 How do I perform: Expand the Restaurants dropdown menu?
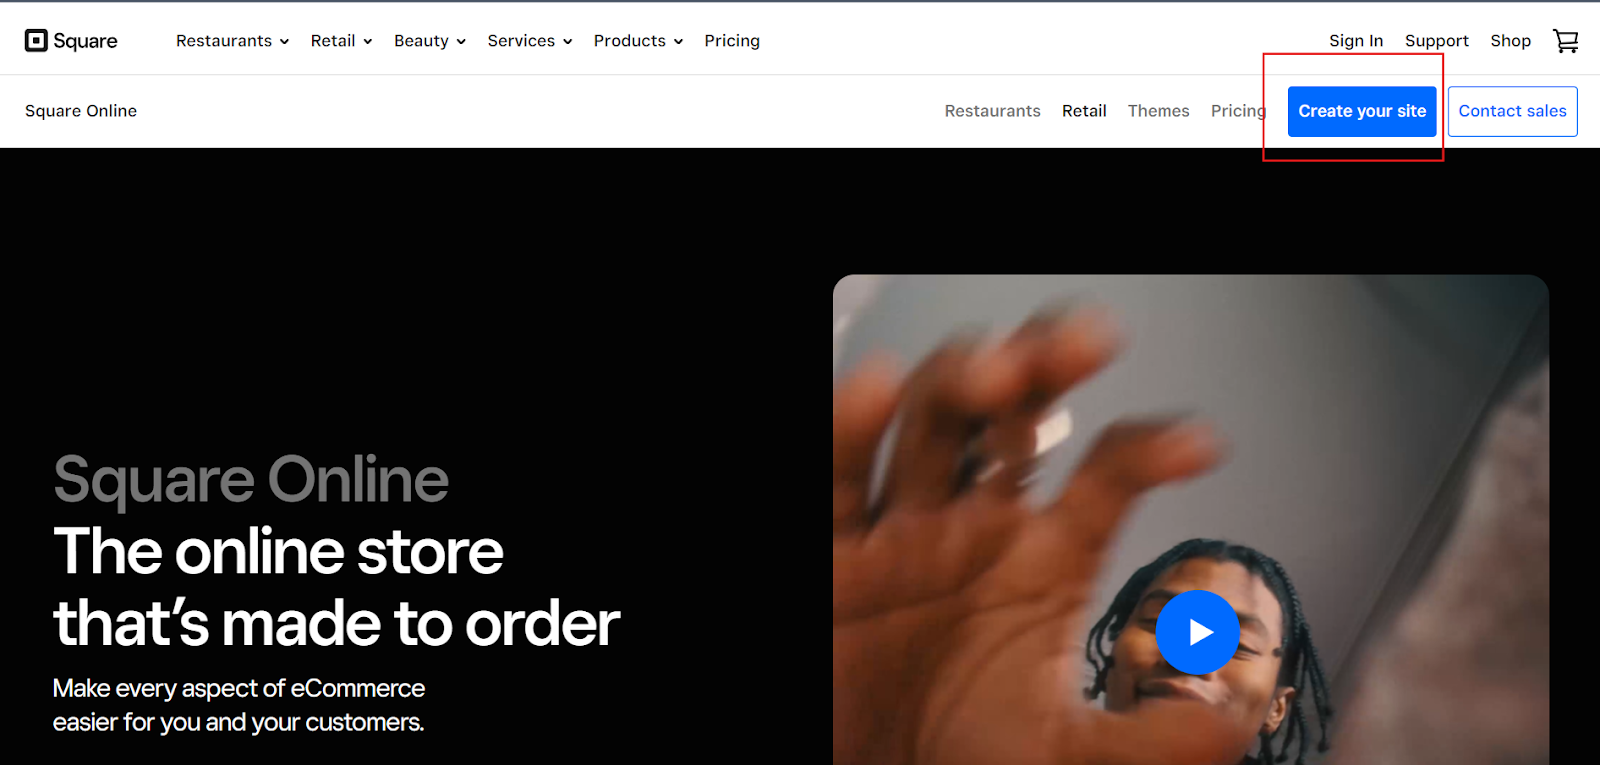click(x=232, y=41)
